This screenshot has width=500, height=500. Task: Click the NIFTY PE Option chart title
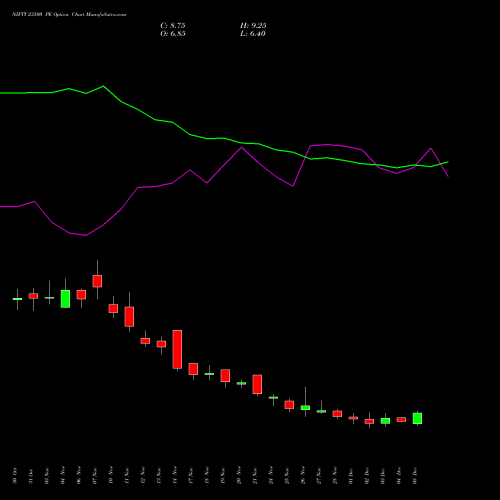coord(69,15)
